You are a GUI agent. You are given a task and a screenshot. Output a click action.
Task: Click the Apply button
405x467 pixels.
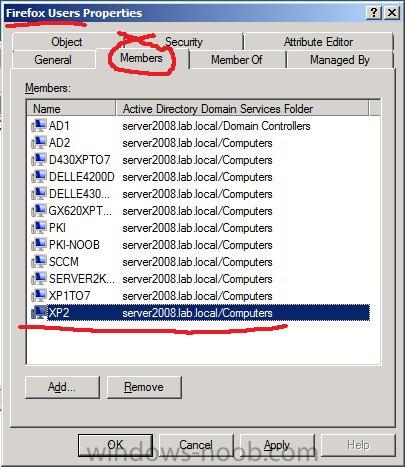pos(277,445)
